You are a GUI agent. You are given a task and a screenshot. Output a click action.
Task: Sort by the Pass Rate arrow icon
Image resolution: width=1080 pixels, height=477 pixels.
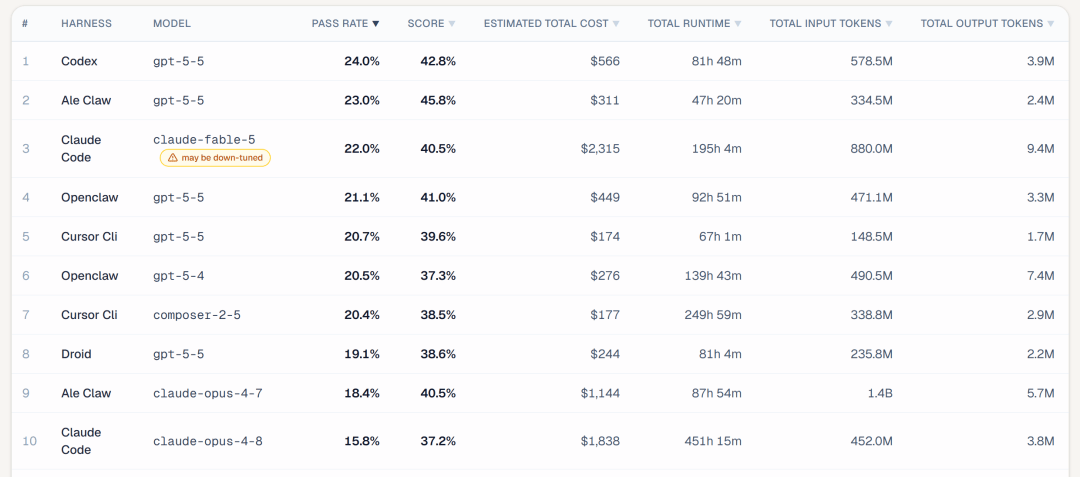pyautogui.click(x=375, y=23)
